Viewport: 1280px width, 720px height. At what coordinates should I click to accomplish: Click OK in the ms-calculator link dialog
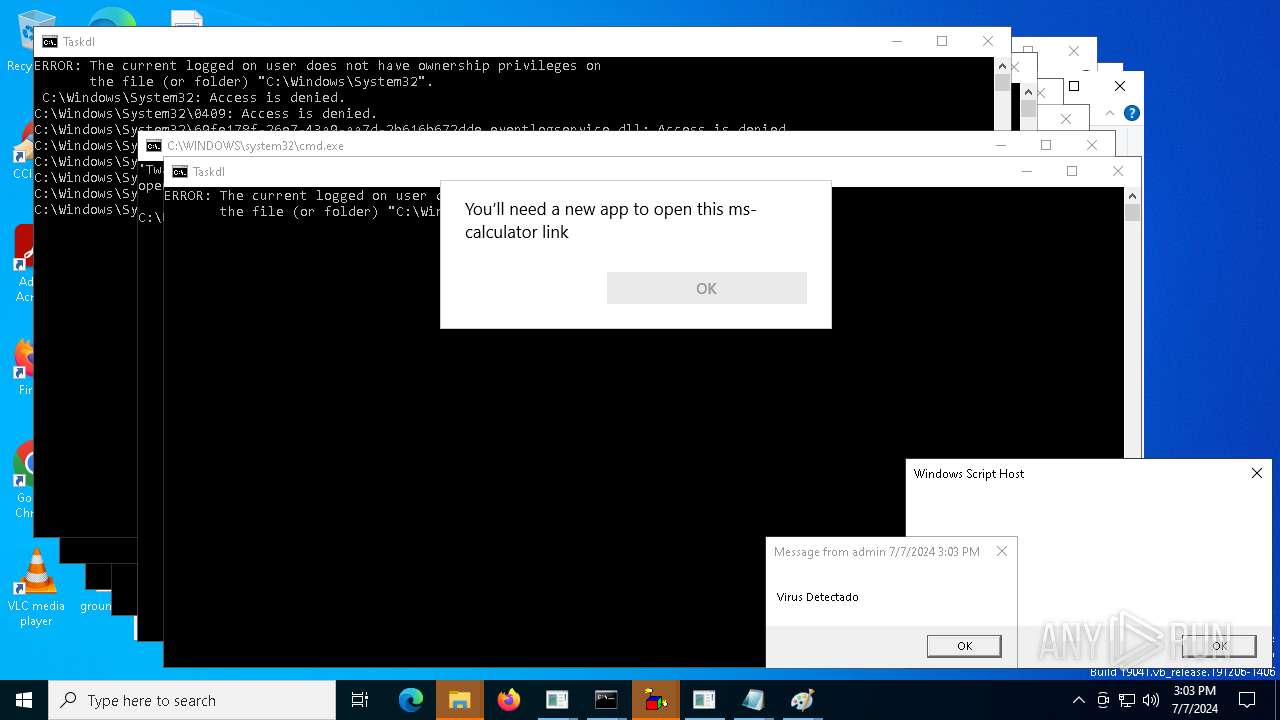click(x=706, y=288)
